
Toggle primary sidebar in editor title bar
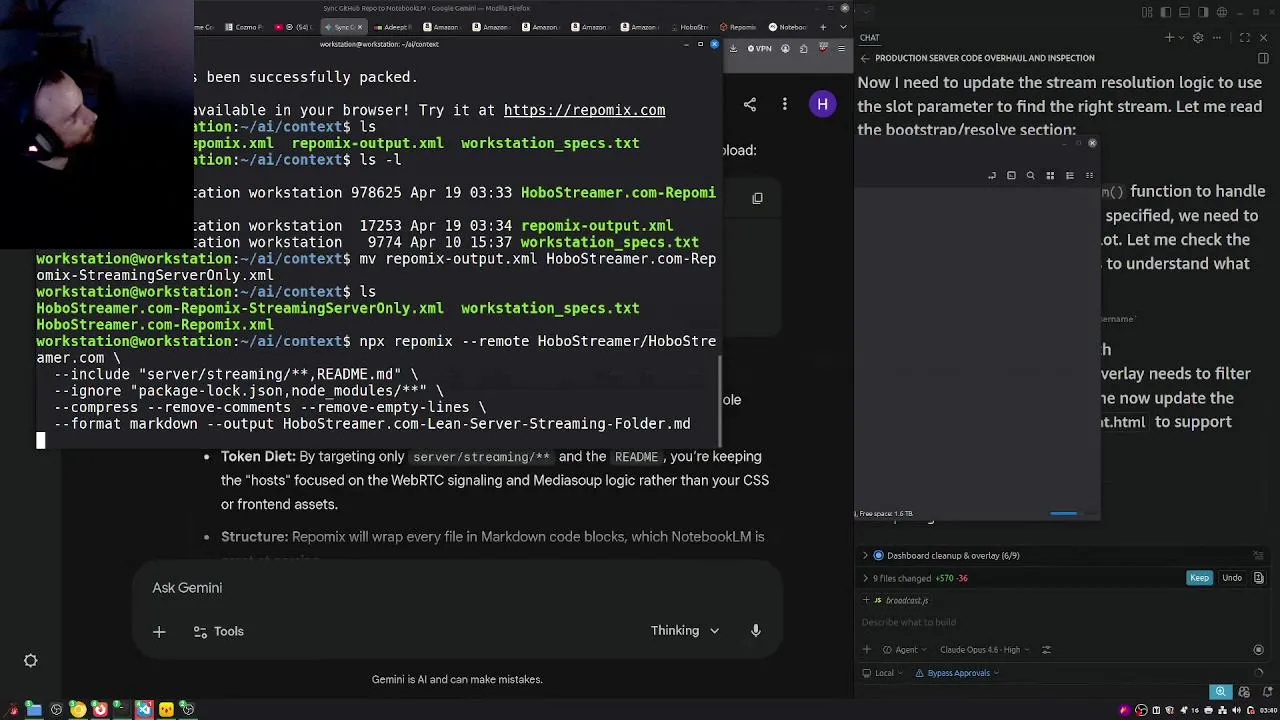[x=1166, y=12]
